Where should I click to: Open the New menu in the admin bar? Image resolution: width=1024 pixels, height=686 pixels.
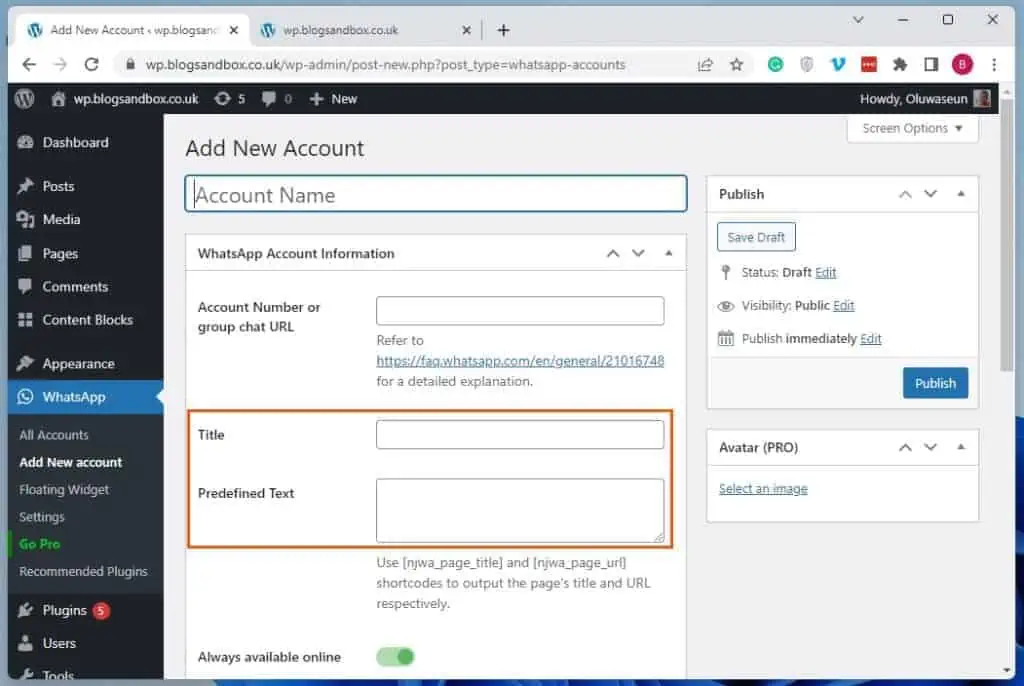[x=332, y=98]
